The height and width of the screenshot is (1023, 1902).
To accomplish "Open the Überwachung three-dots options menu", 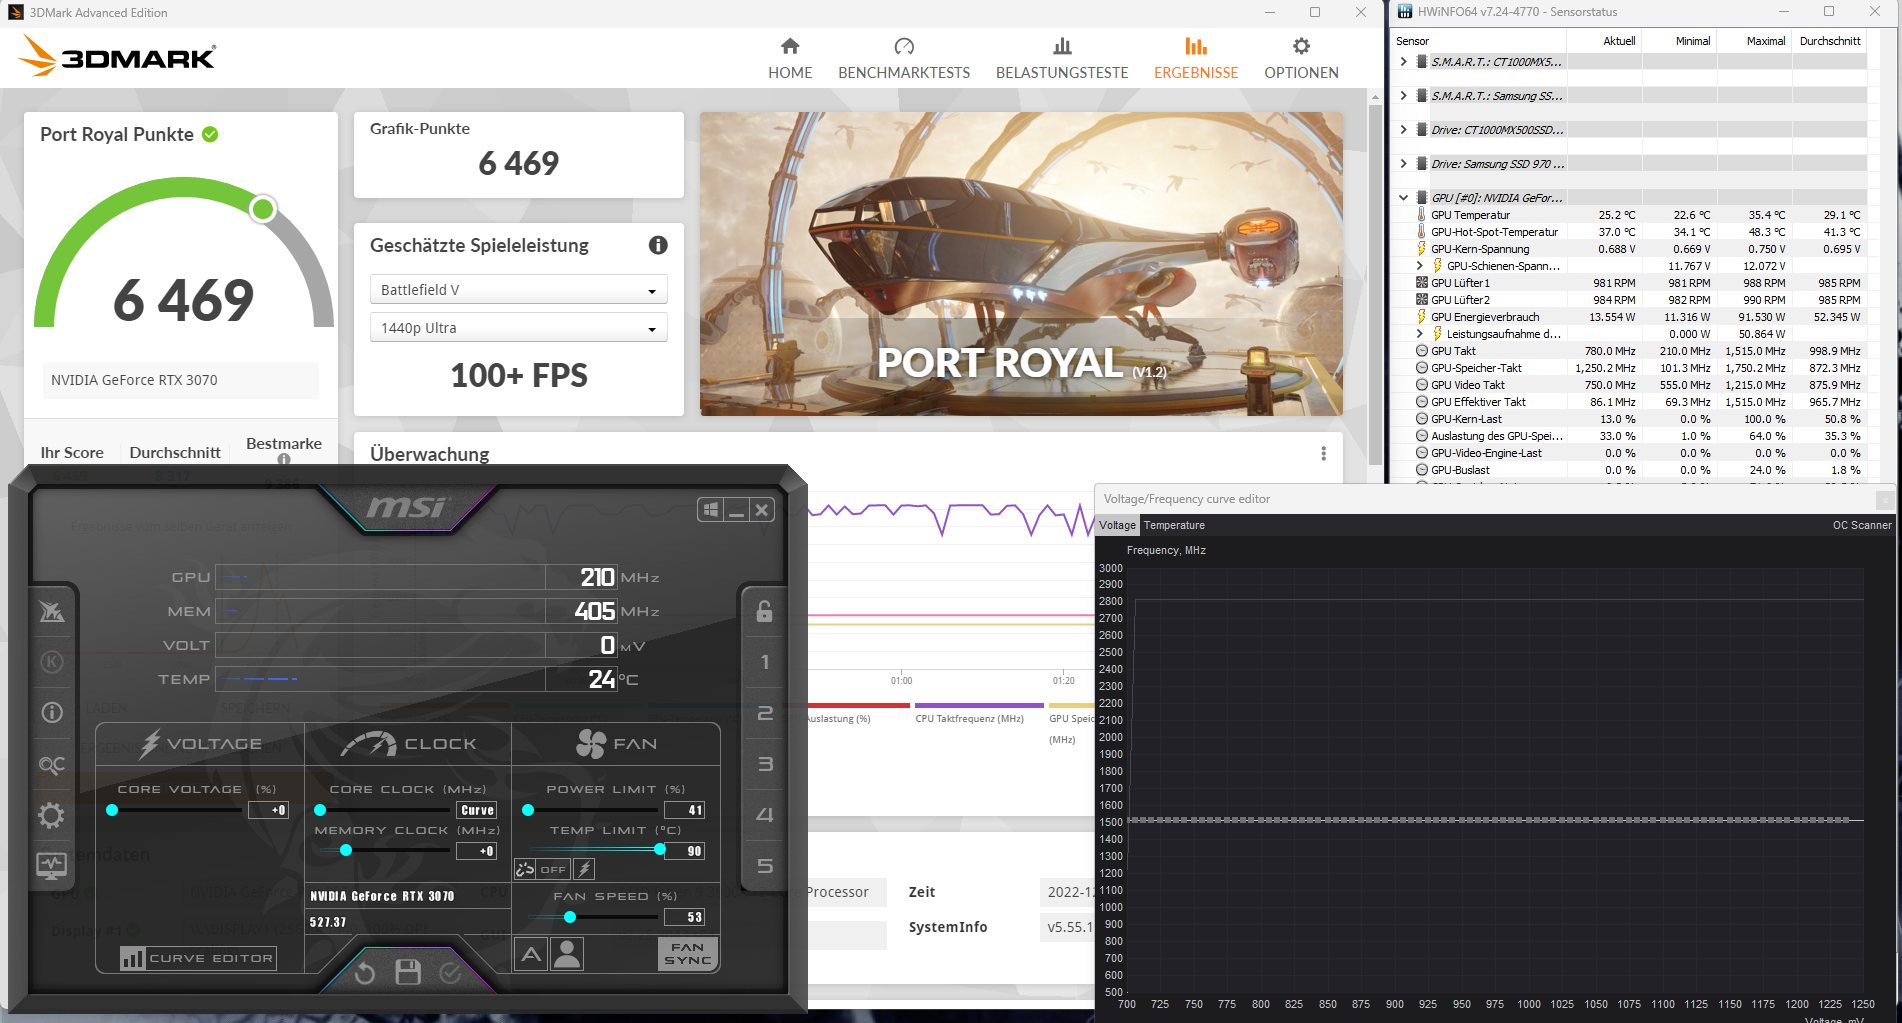I will coord(1323,453).
